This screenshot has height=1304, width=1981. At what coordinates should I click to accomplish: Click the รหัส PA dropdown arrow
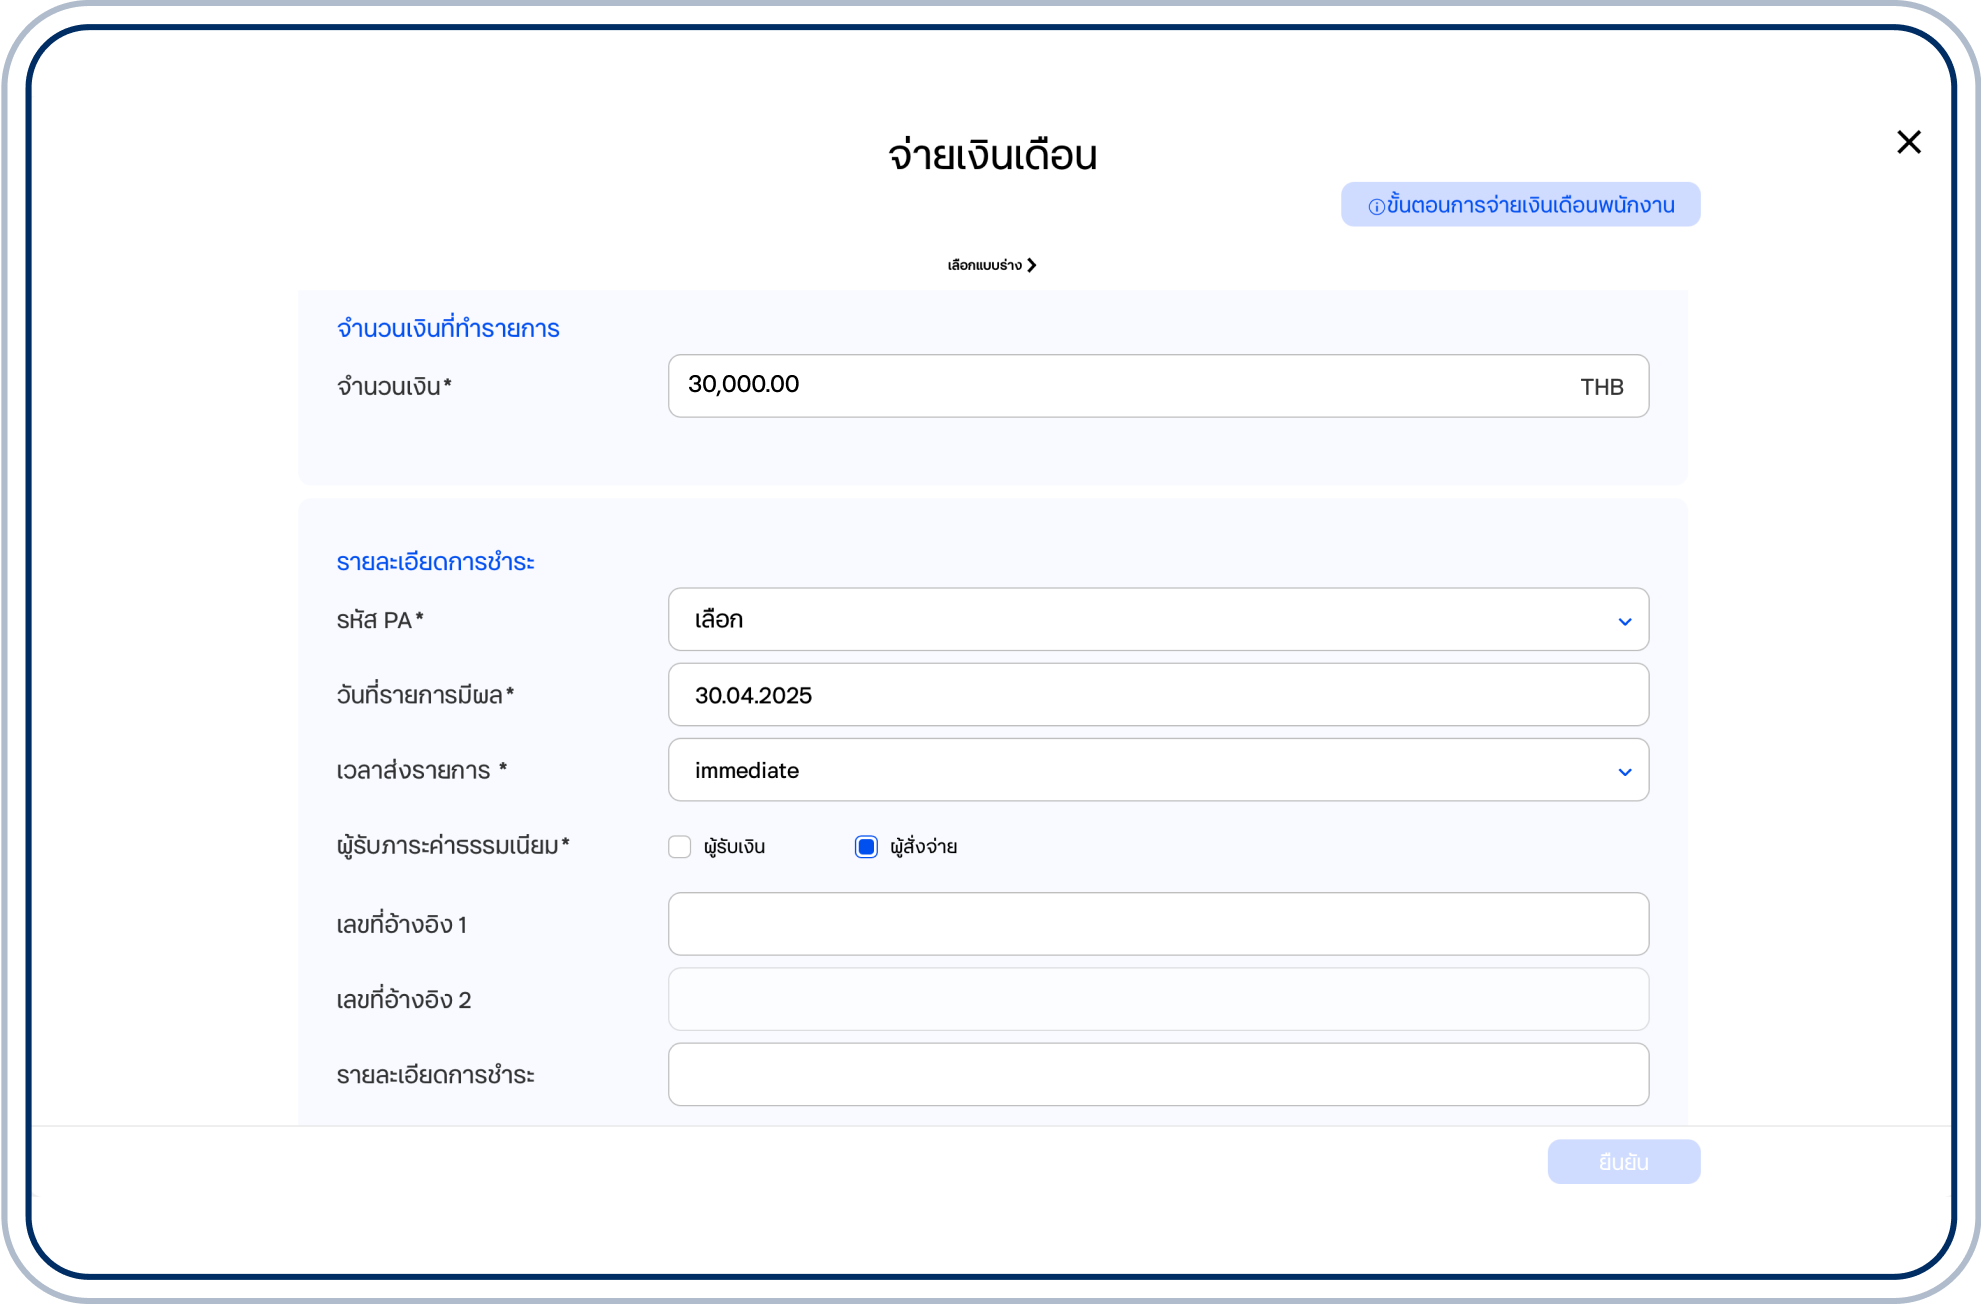[1624, 621]
